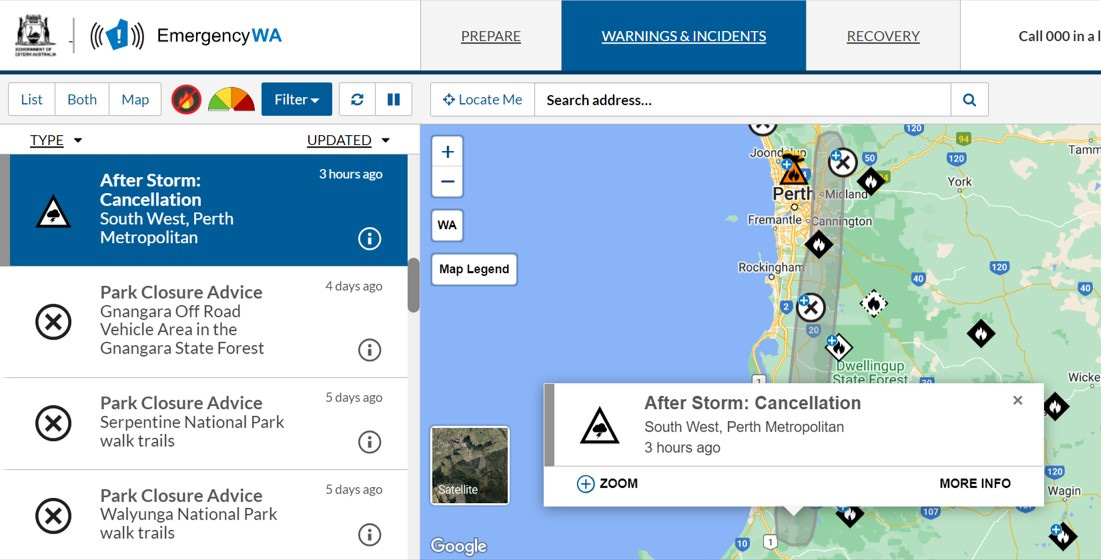This screenshot has width=1101, height=560.
Task: Open the PREPARE tab
Action: (x=491, y=36)
